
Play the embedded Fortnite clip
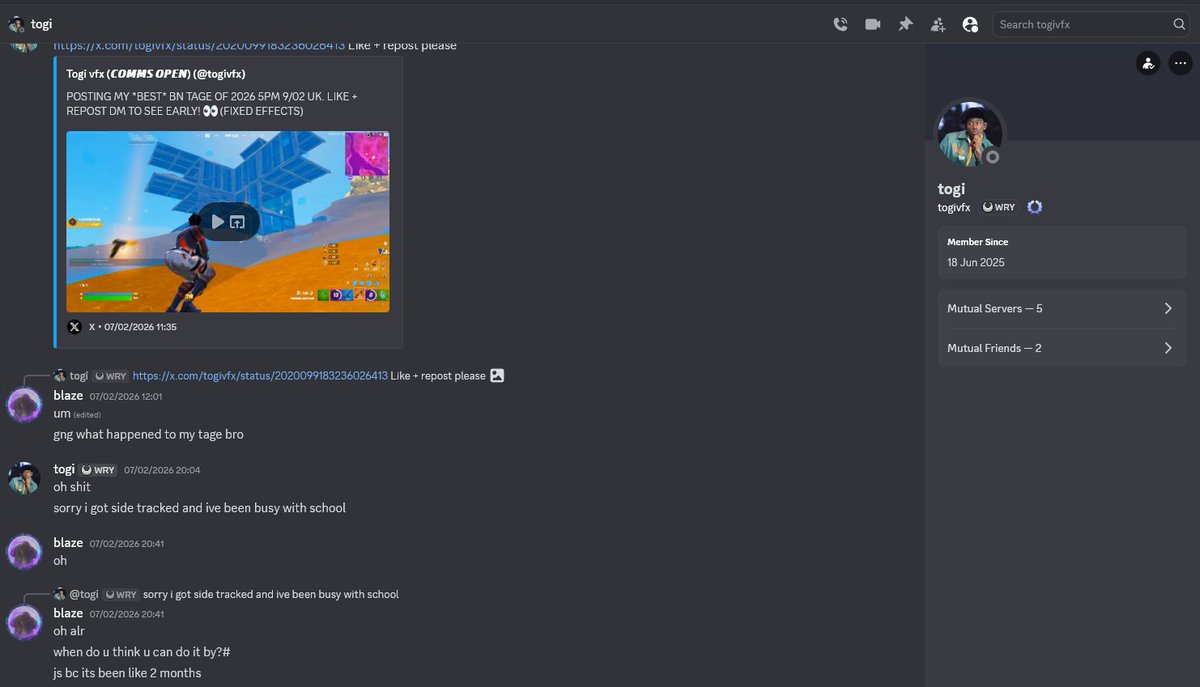pyautogui.click(x=216, y=221)
